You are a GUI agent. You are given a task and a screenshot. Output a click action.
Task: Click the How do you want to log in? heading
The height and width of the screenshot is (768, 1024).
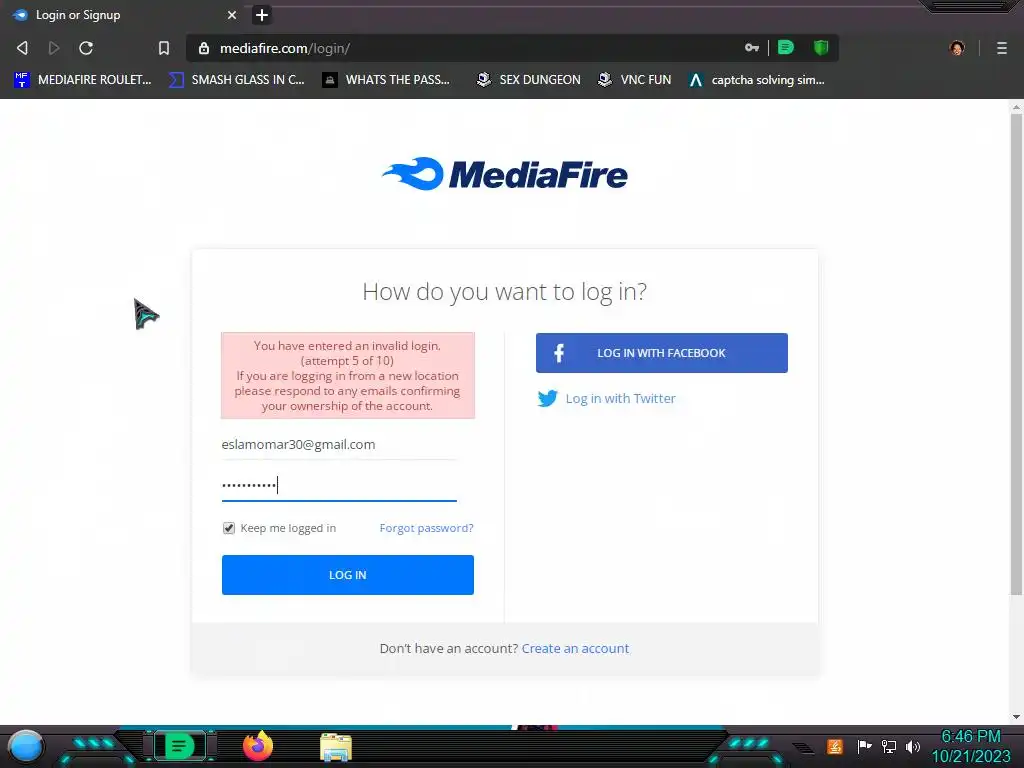[x=505, y=291]
